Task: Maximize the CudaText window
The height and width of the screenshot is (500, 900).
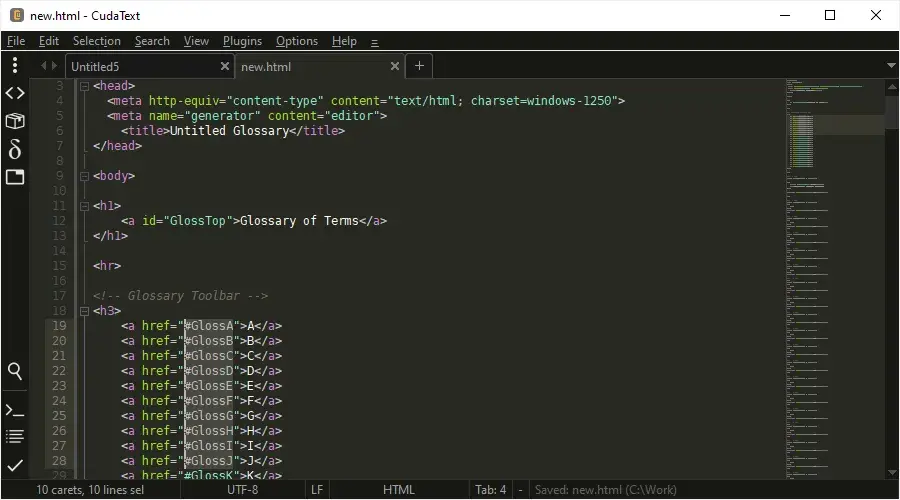Action: [830, 15]
